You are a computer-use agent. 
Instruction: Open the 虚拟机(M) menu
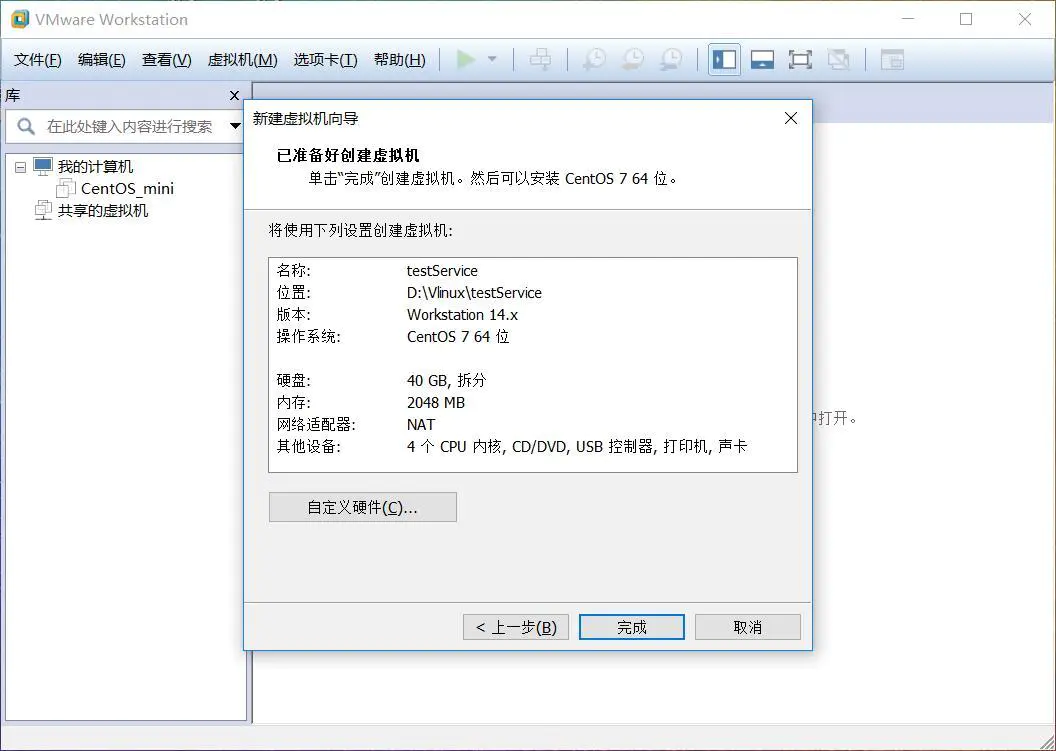(x=242, y=60)
